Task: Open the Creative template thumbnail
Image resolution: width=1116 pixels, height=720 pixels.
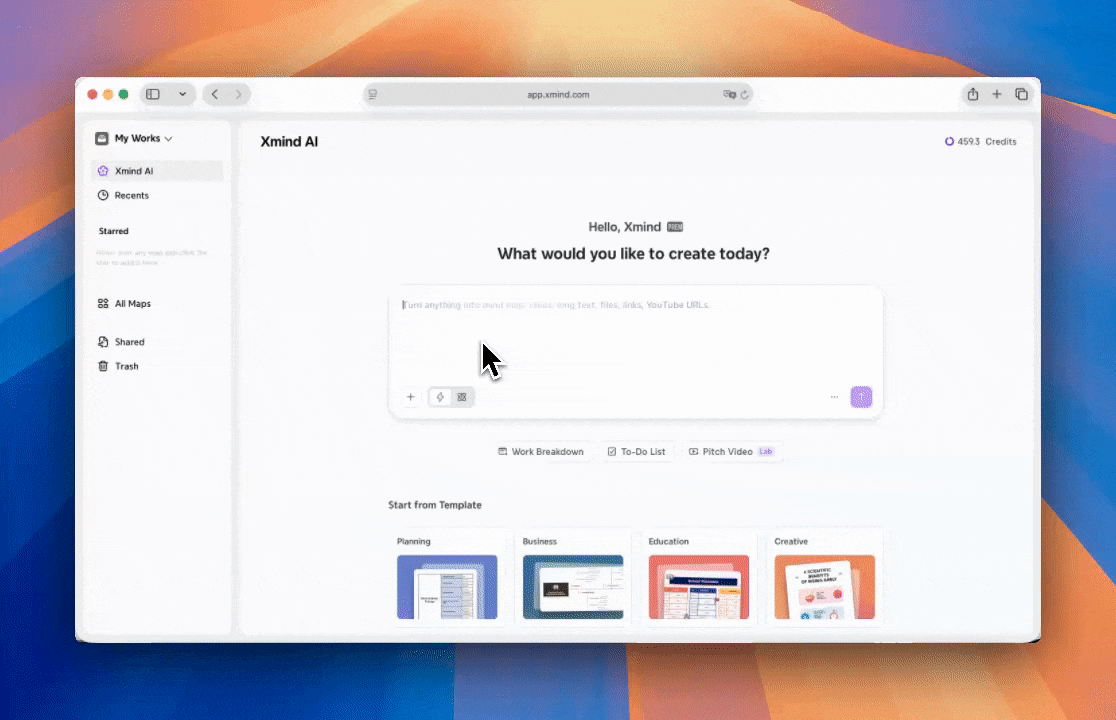Action: coord(824,587)
